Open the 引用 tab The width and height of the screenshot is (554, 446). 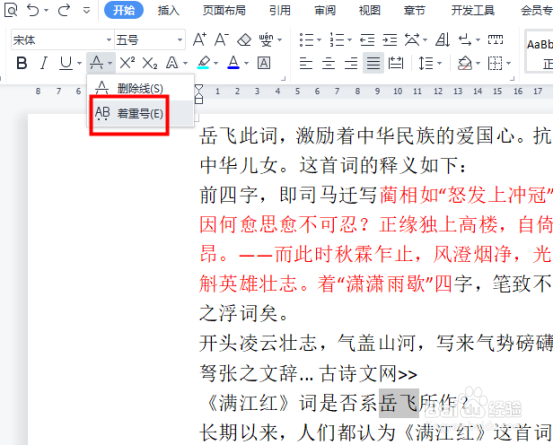point(280,11)
